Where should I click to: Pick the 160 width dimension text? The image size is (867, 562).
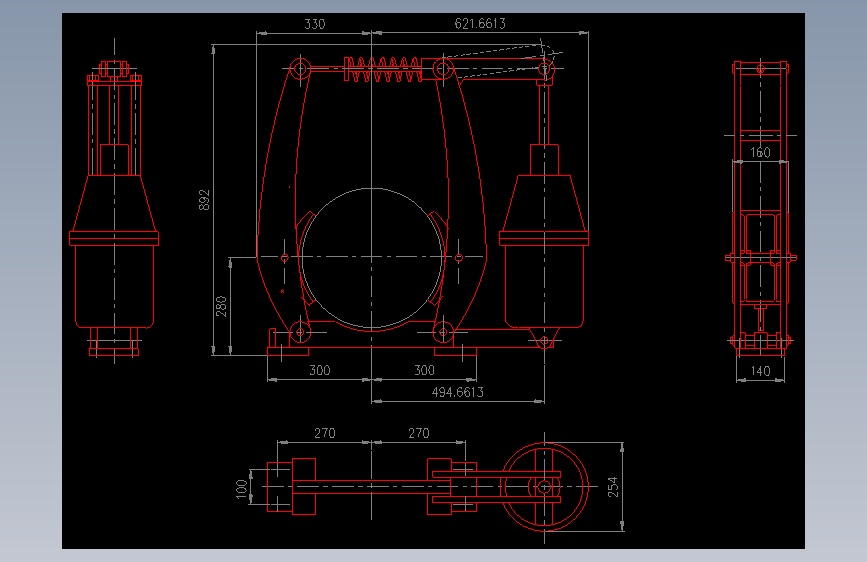coord(760,153)
